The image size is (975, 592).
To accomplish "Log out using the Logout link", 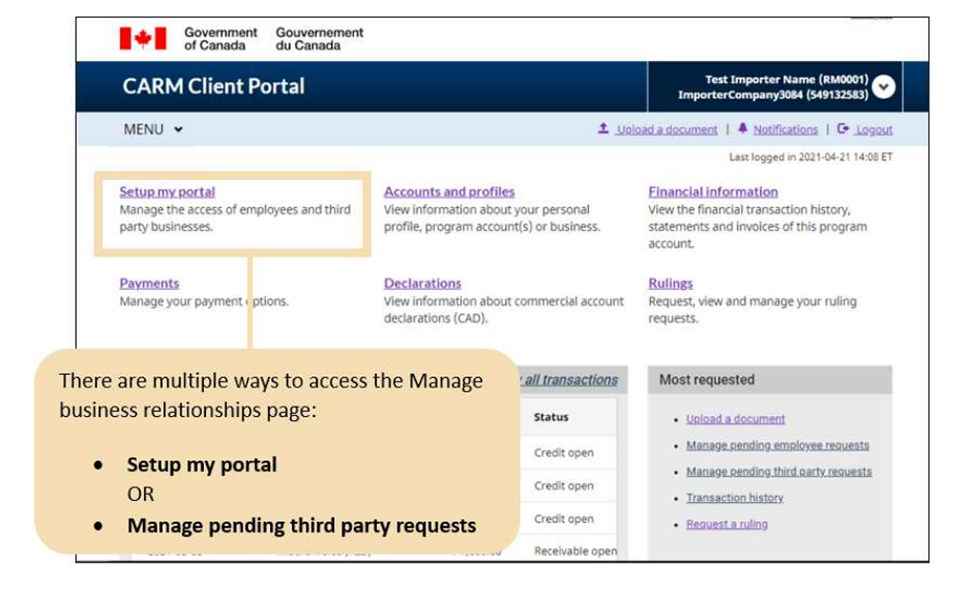I will [873, 130].
